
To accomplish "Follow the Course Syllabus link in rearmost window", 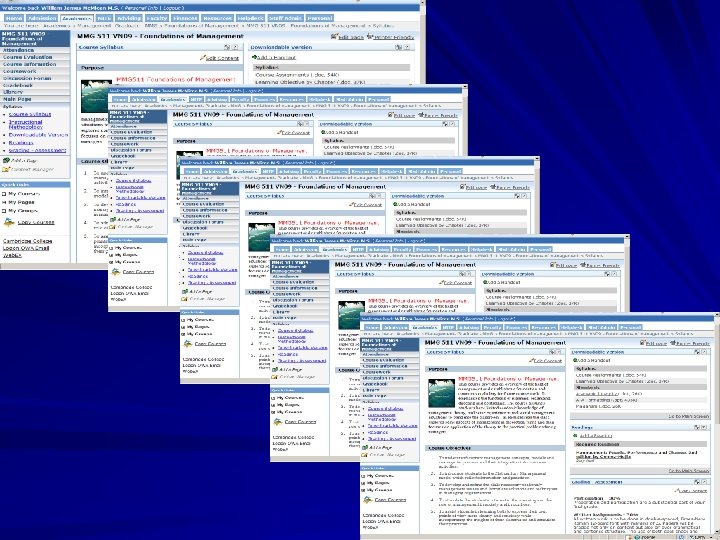I will click(30, 114).
